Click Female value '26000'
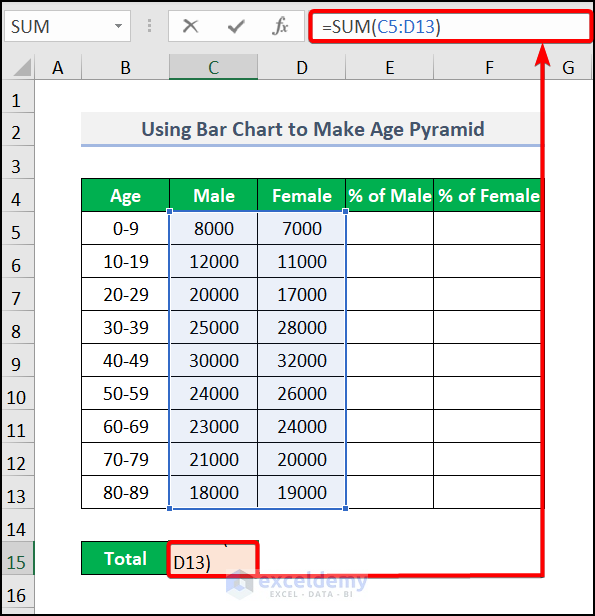Screen dimensions: 595x616 pos(302,393)
